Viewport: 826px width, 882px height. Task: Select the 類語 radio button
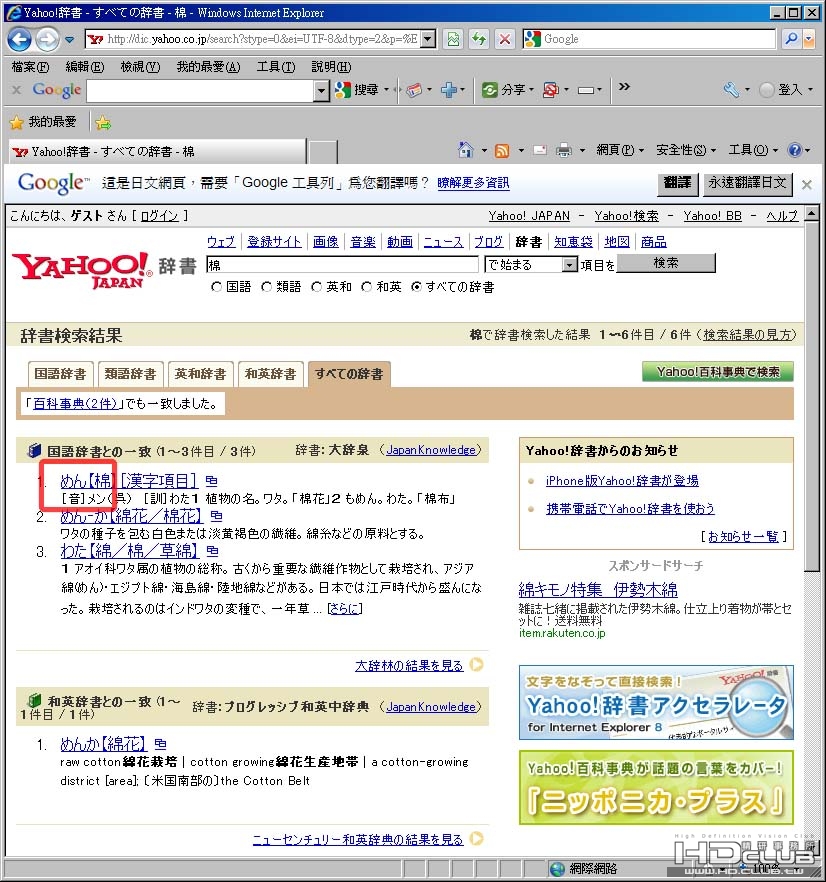point(267,287)
